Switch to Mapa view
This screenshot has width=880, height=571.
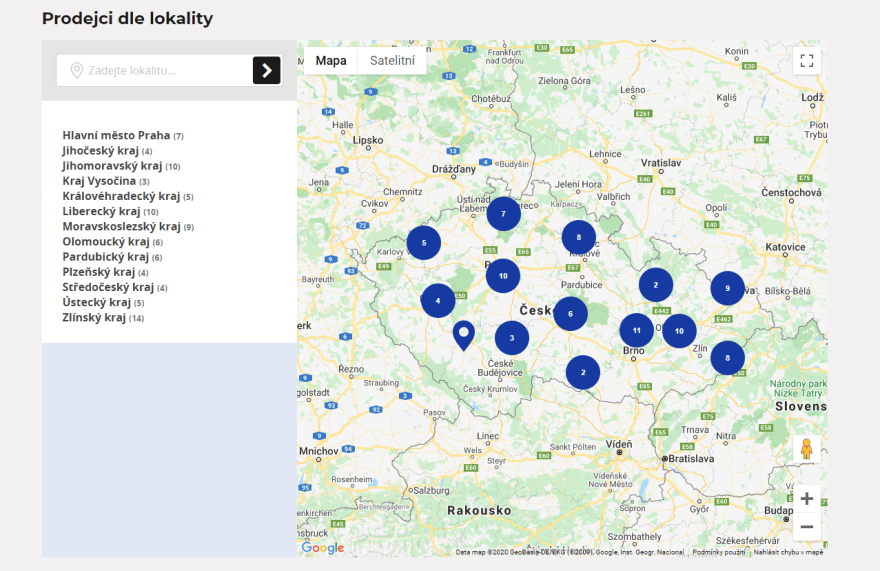pyautogui.click(x=331, y=61)
